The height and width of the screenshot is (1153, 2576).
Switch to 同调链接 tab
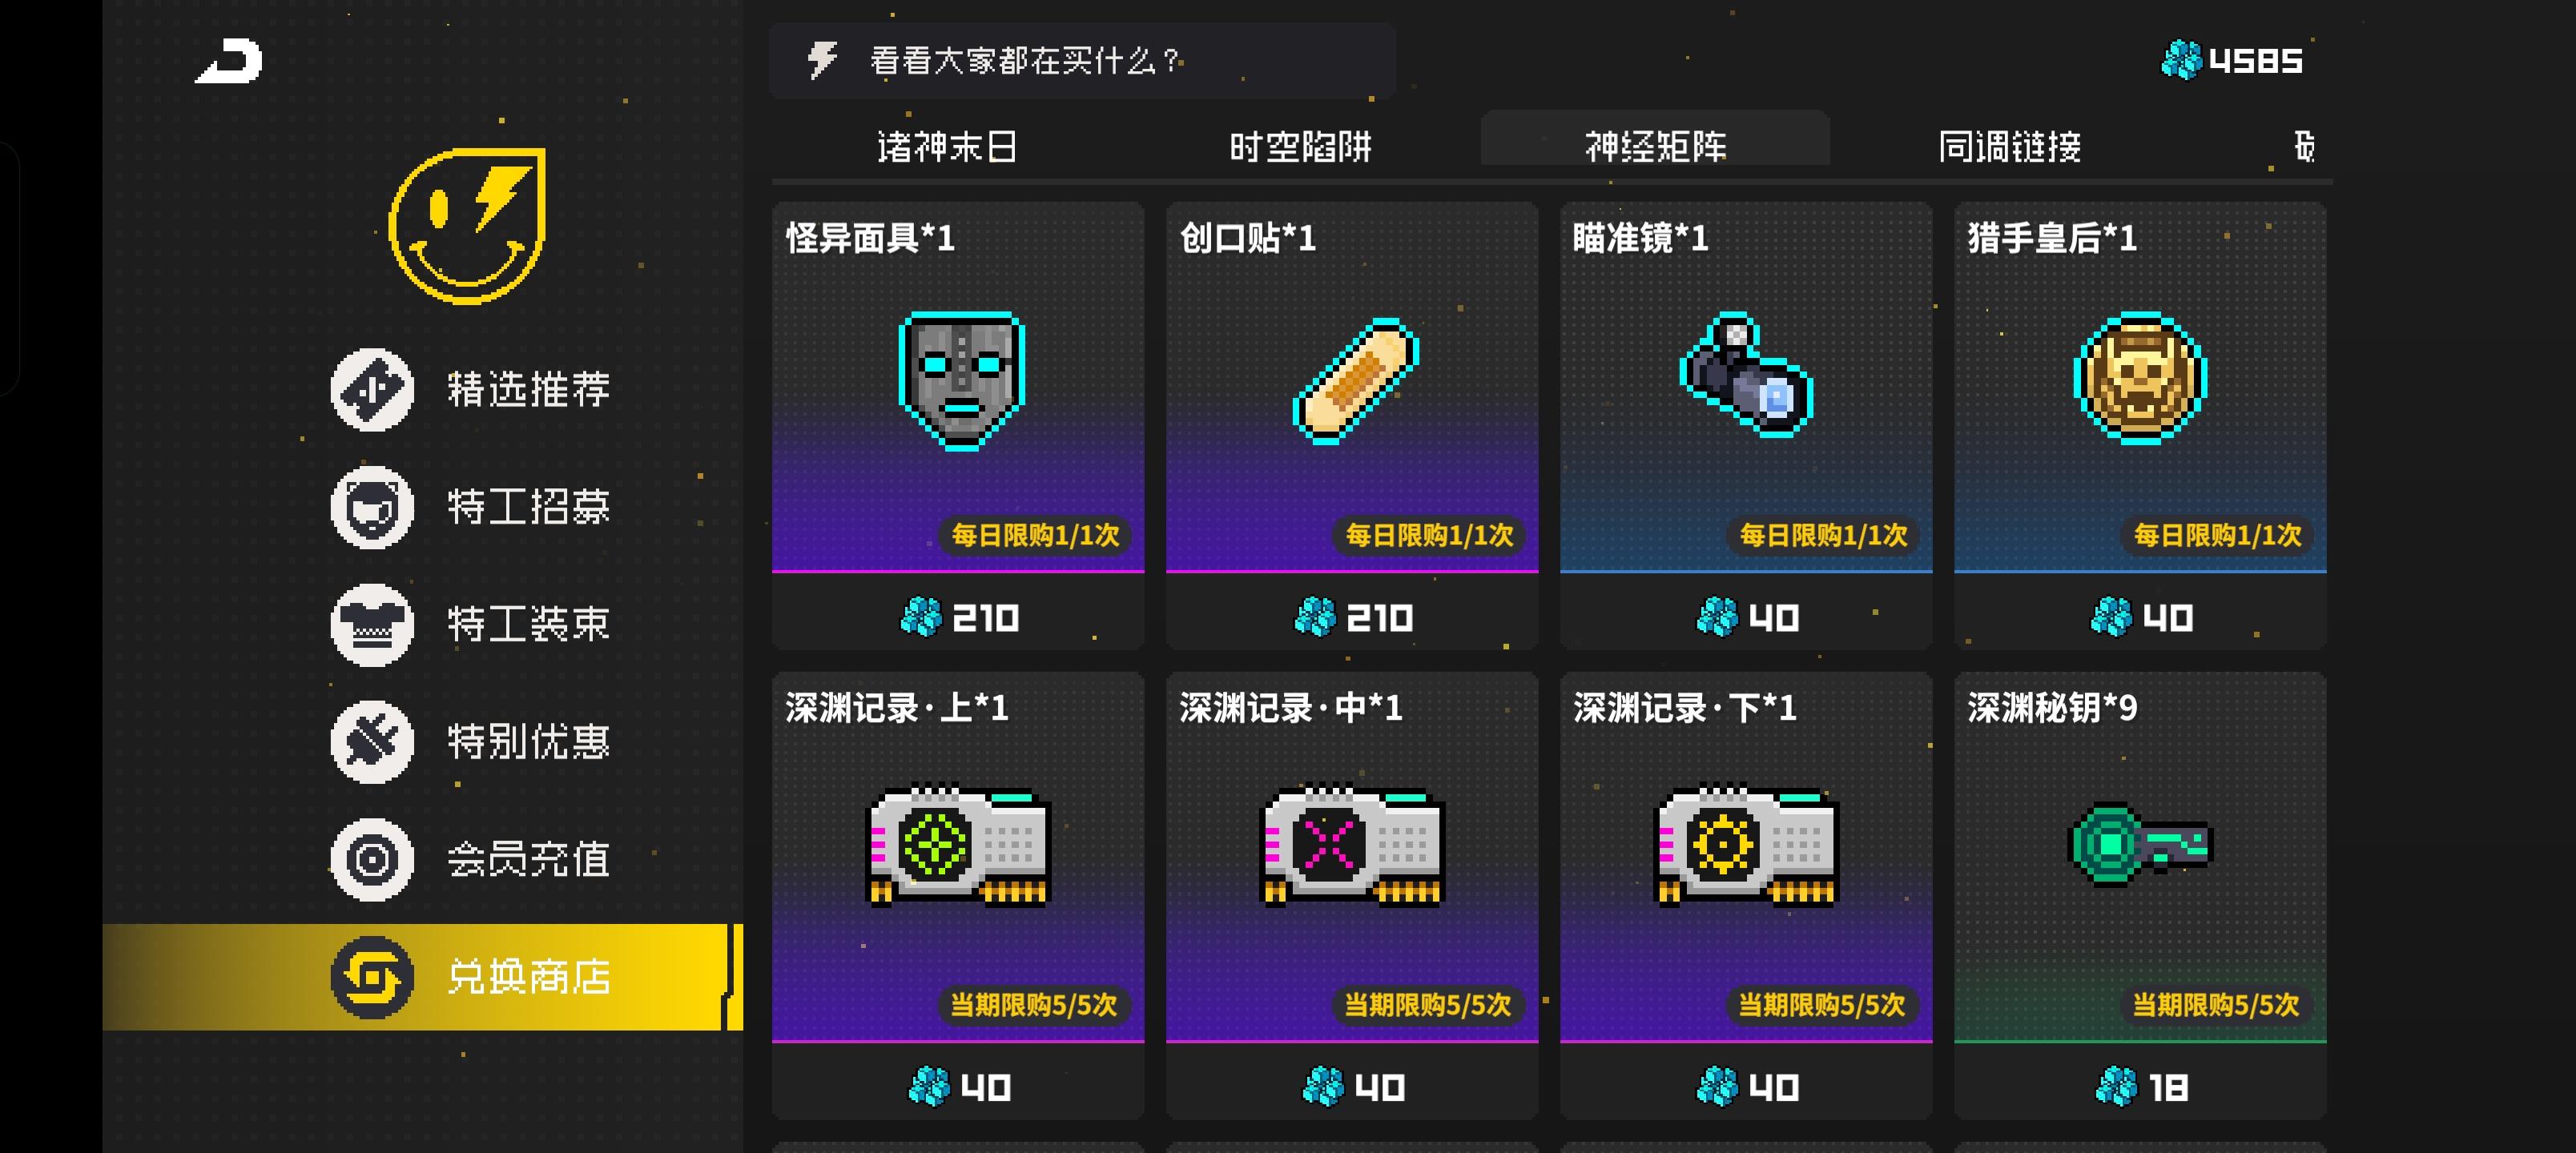(x=2009, y=147)
